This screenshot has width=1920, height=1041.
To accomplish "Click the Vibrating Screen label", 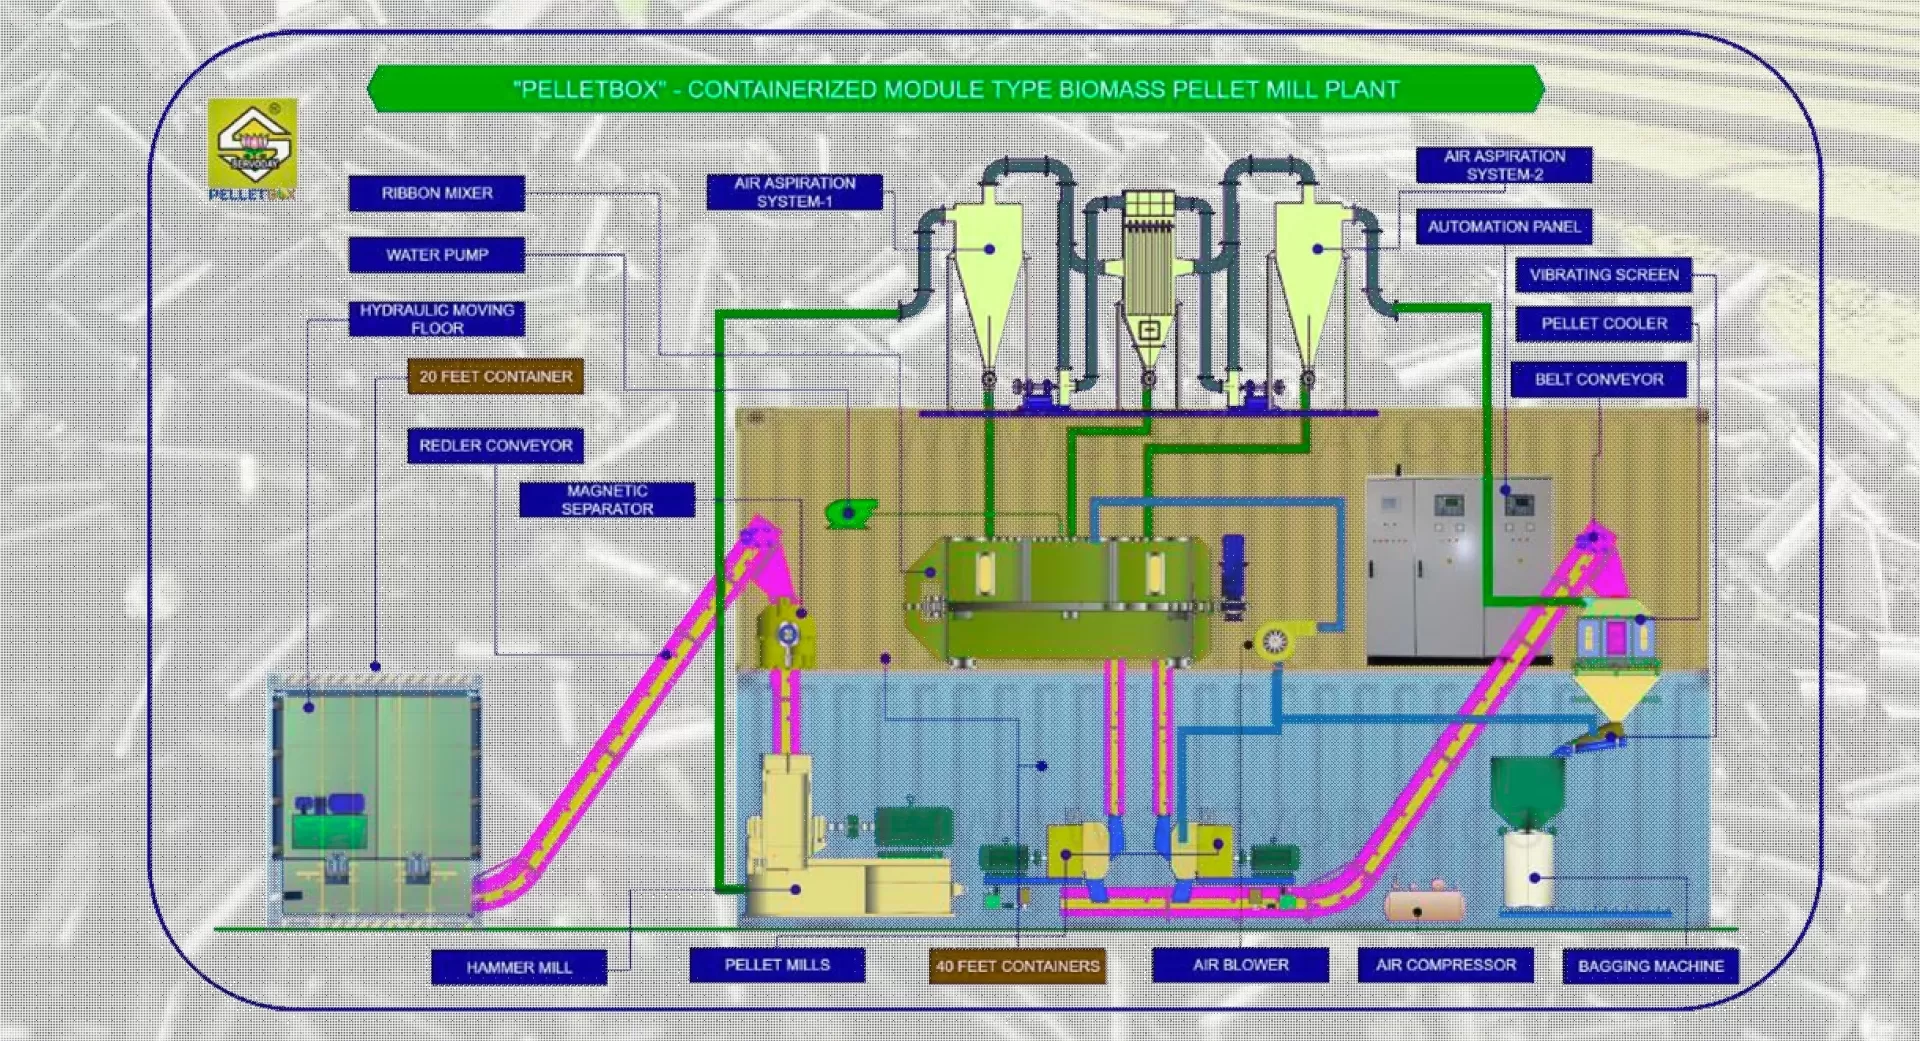I will (x=1603, y=275).
